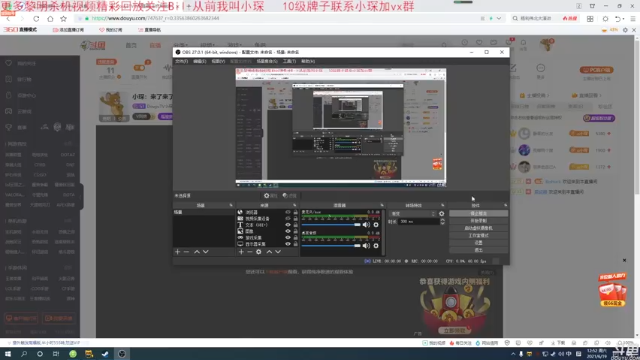Click Stop Streaming button in OBS Controls
This screenshot has height=360, width=640.
pyautogui.click(x=478, y=213)
